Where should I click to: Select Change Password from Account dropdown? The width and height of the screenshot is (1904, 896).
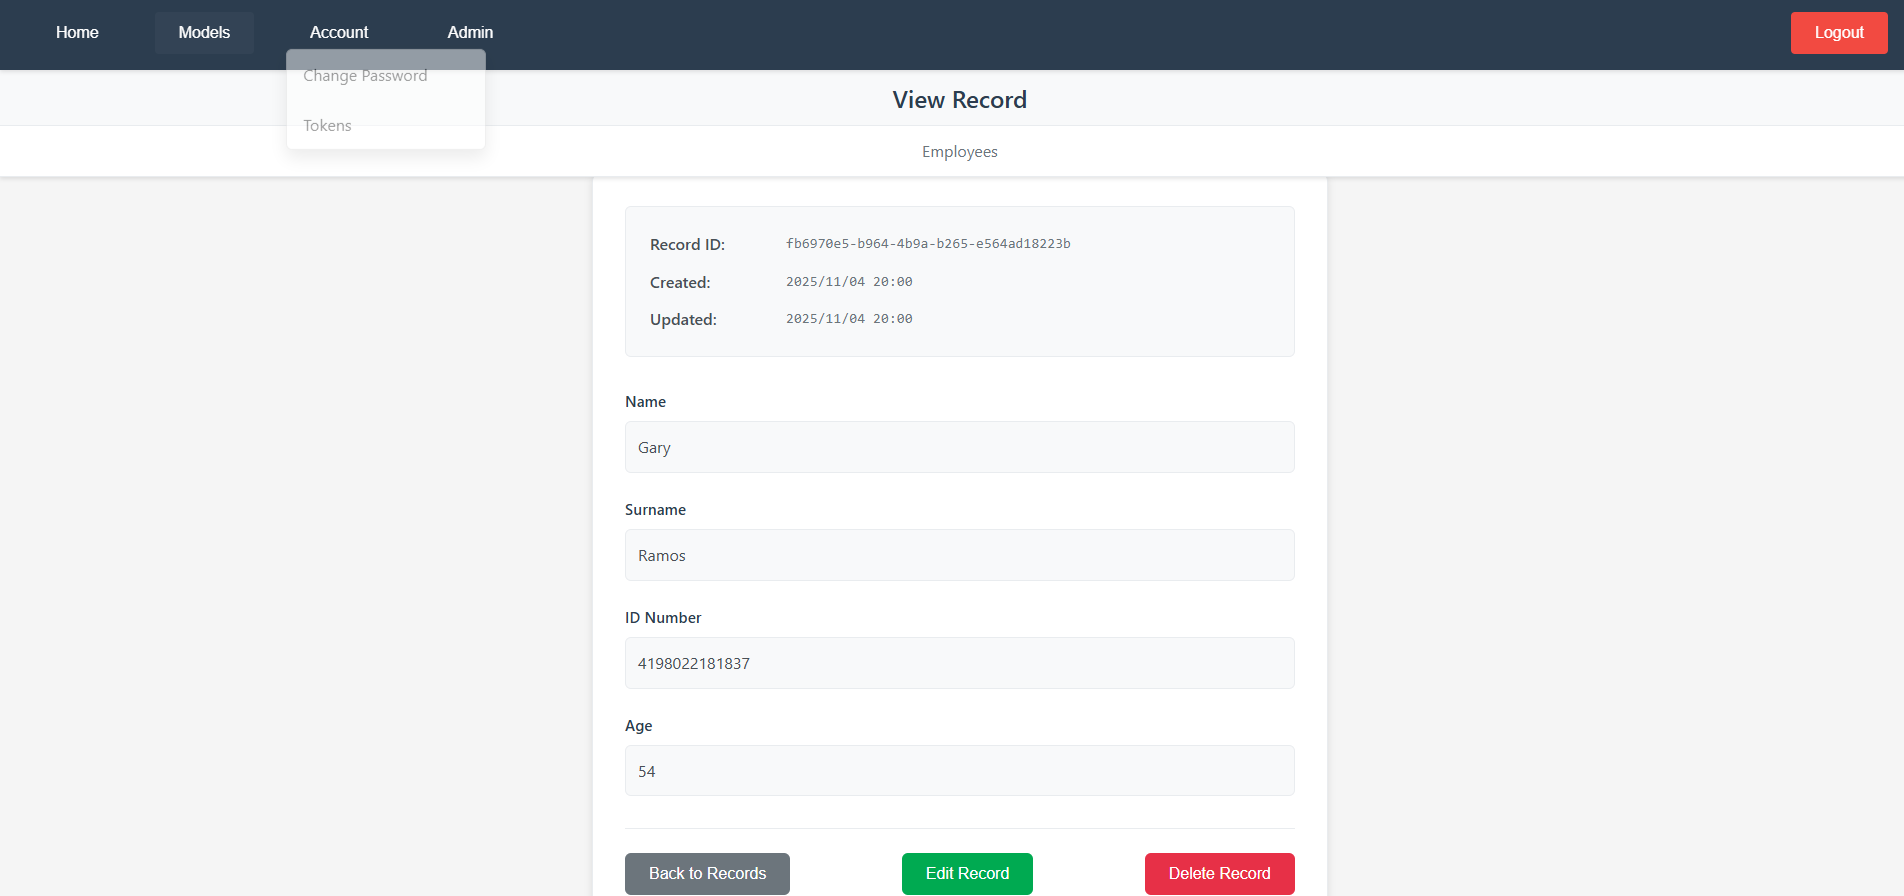tap(365, 76)
